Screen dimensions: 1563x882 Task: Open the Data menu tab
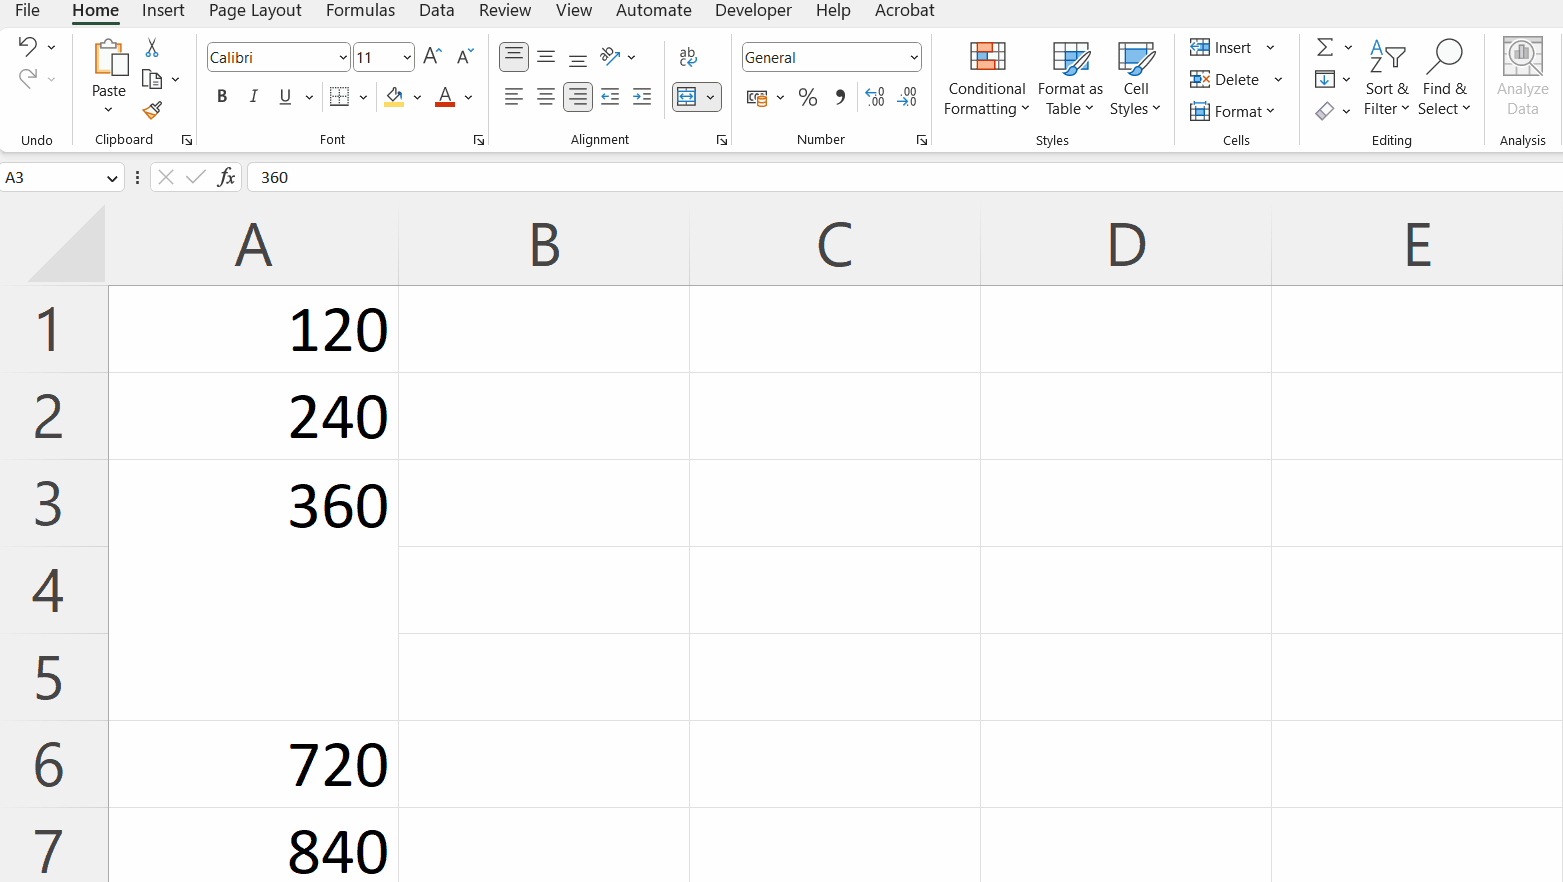click(x=436, y=11)
